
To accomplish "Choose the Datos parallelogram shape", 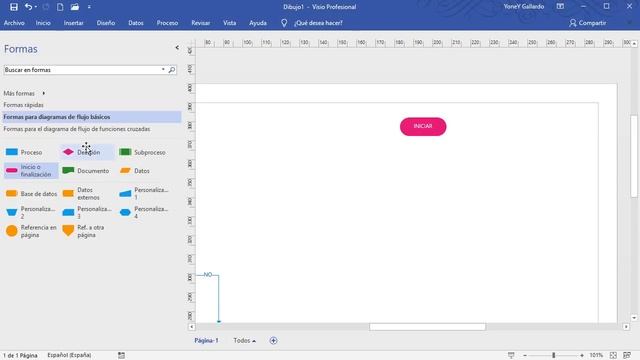I will pyautogui.click(x=134, y=171).
